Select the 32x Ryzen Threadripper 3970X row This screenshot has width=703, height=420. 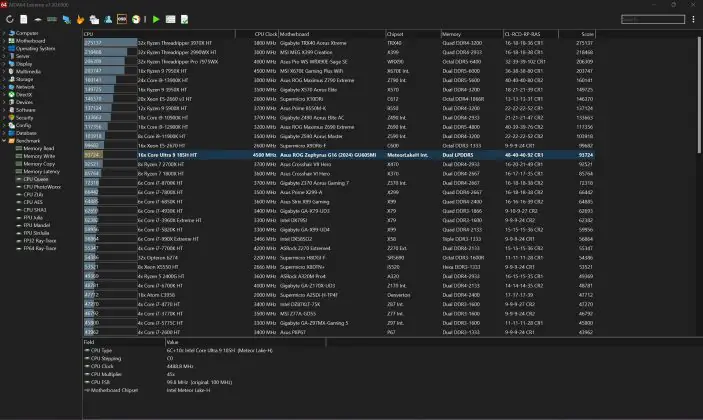(339, 43)
